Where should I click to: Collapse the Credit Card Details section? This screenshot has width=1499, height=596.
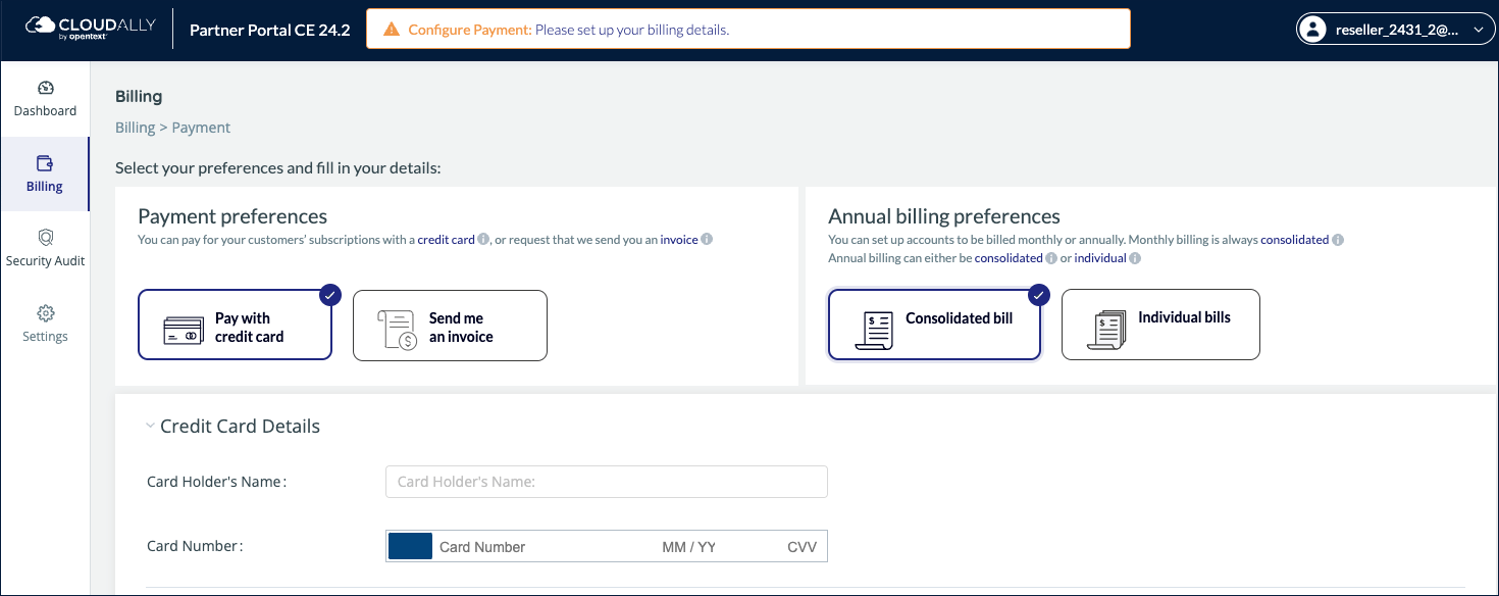coord(150,426)
